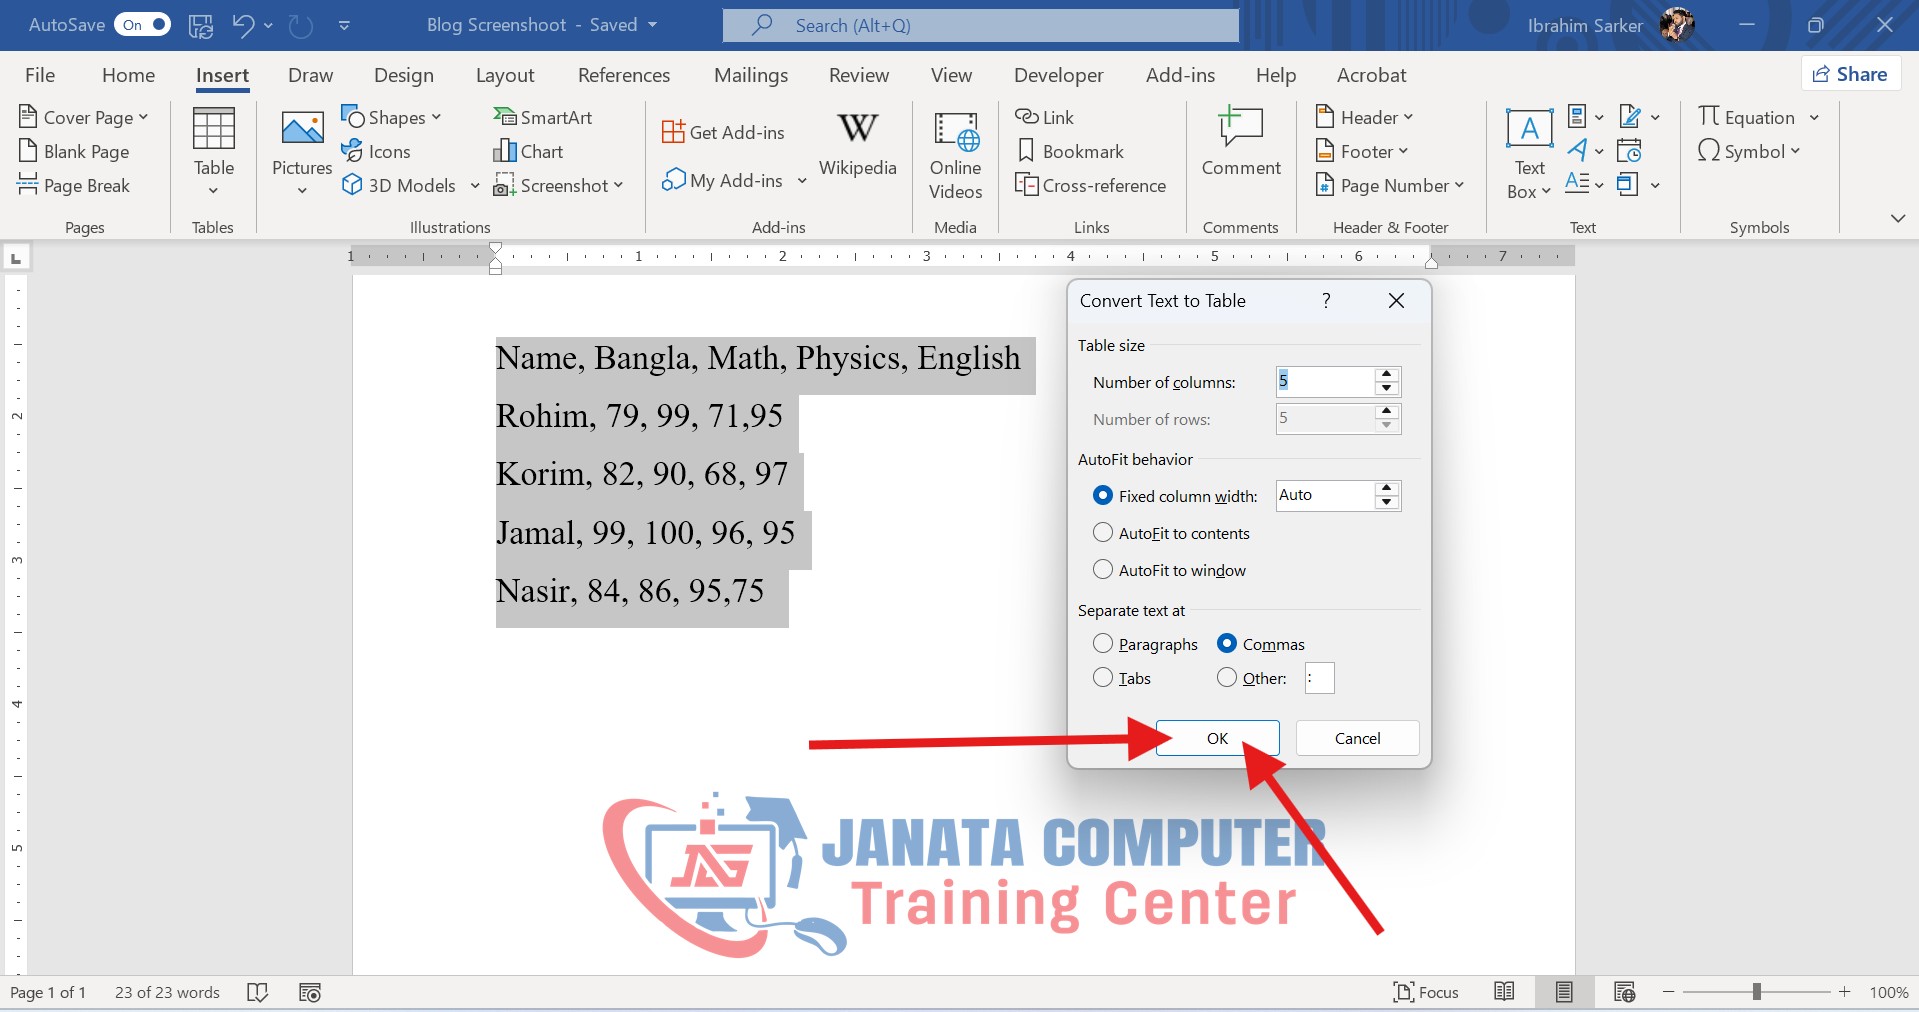Toggle the AutoSave switch
1919x1012 pixels.
click(143, 25)
